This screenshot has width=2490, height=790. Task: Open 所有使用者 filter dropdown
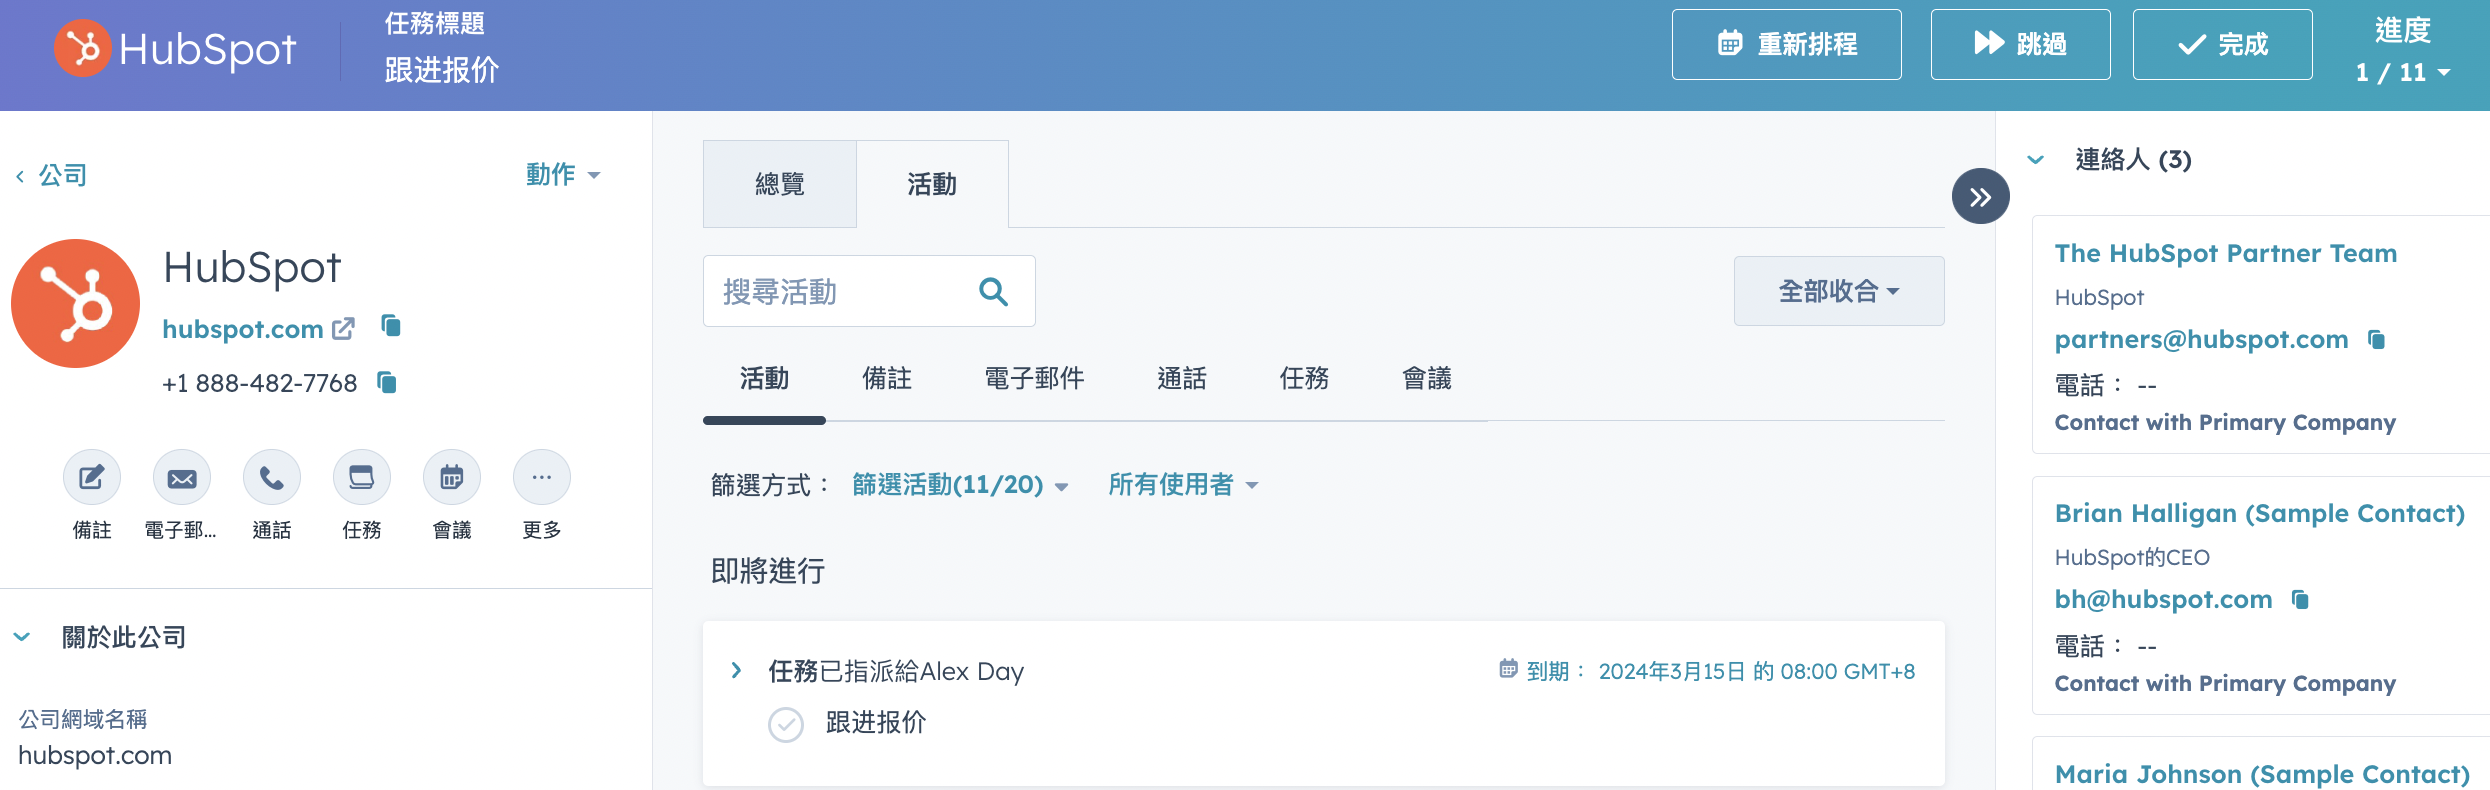coord(1183,485)
